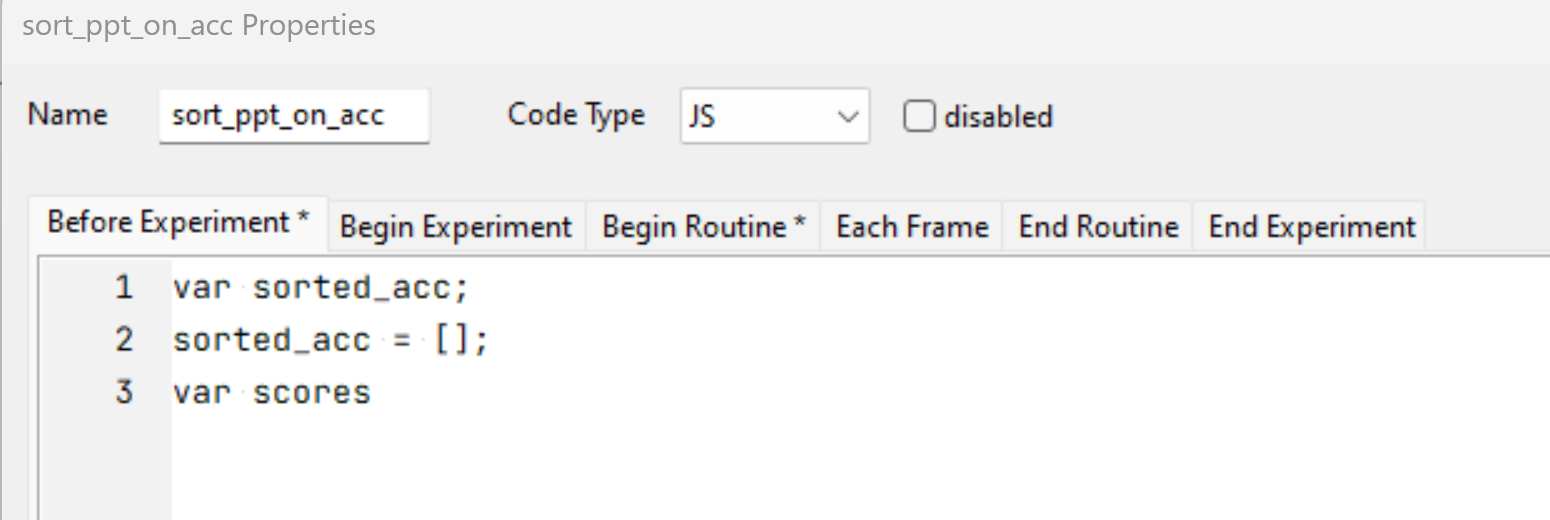Screen dimensions: 1550x520
Task: Select line number 2 in editor margin
Action: pos(124,340)
